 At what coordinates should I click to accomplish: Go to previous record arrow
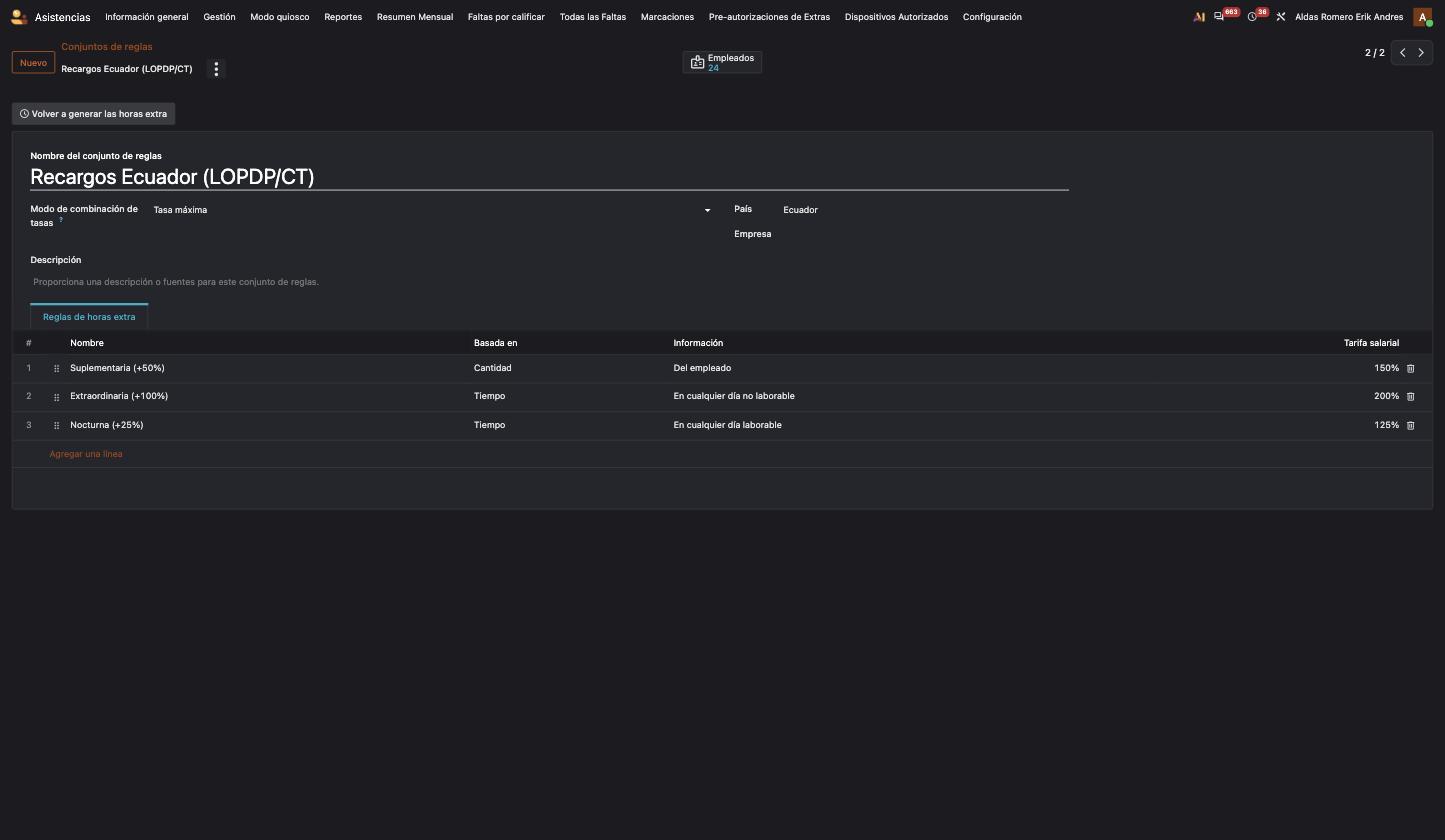[1402, 53]
